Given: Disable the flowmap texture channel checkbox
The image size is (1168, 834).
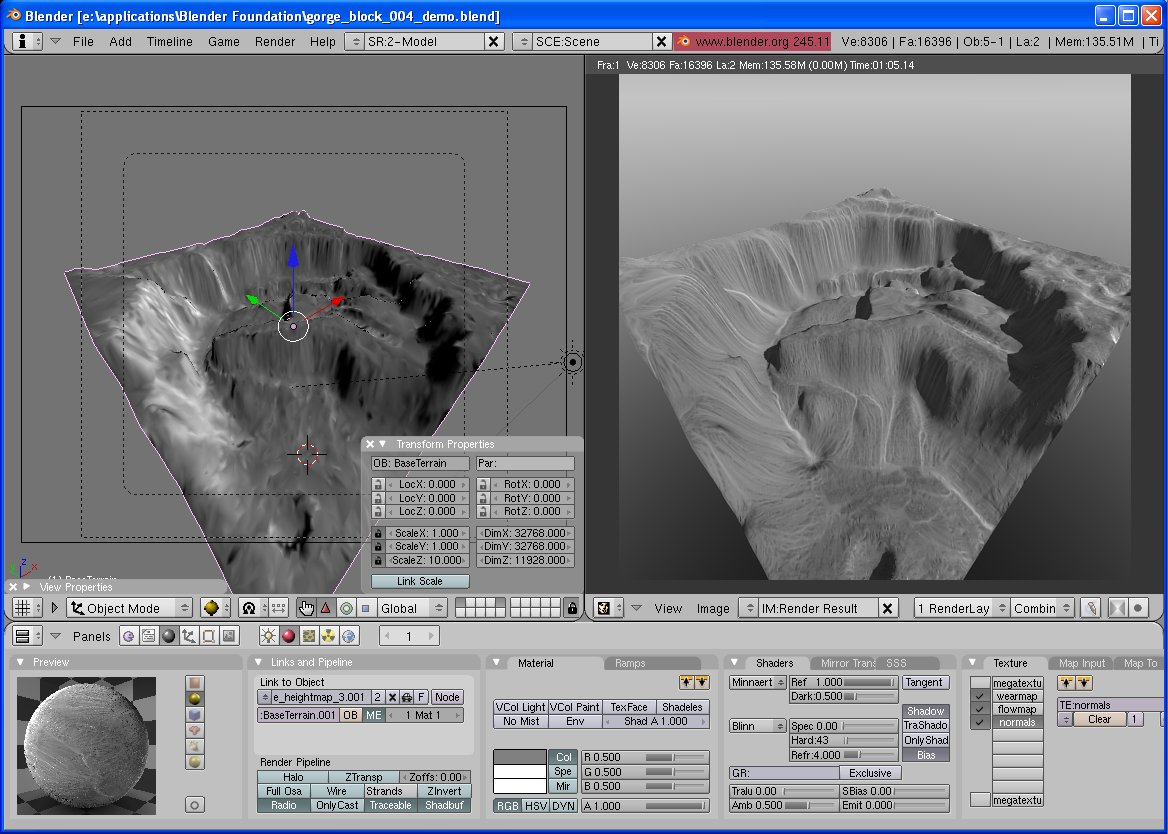Looking at the screenshot, I should pos(980,709).
